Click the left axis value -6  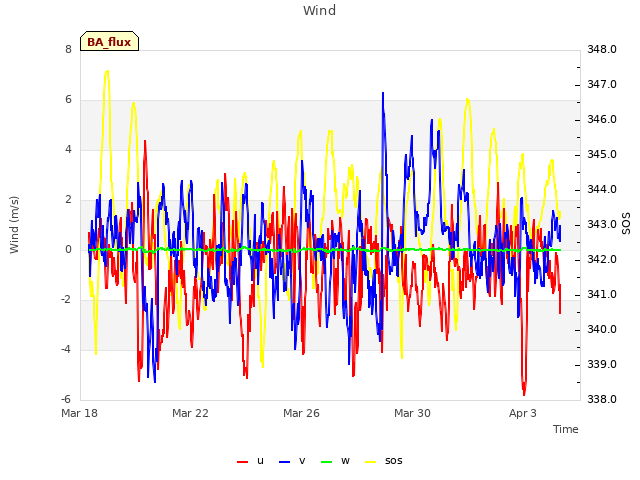point(66,400)
